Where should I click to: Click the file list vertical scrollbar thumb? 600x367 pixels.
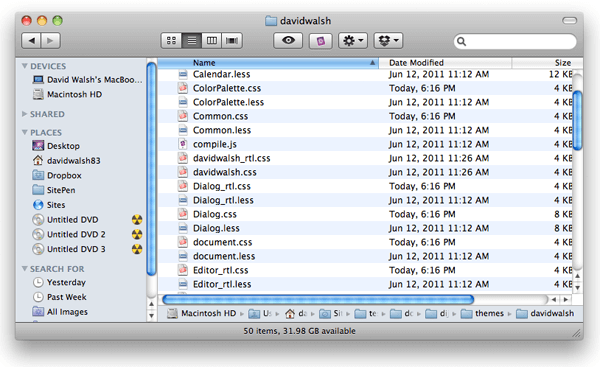(x=577, y=120)
